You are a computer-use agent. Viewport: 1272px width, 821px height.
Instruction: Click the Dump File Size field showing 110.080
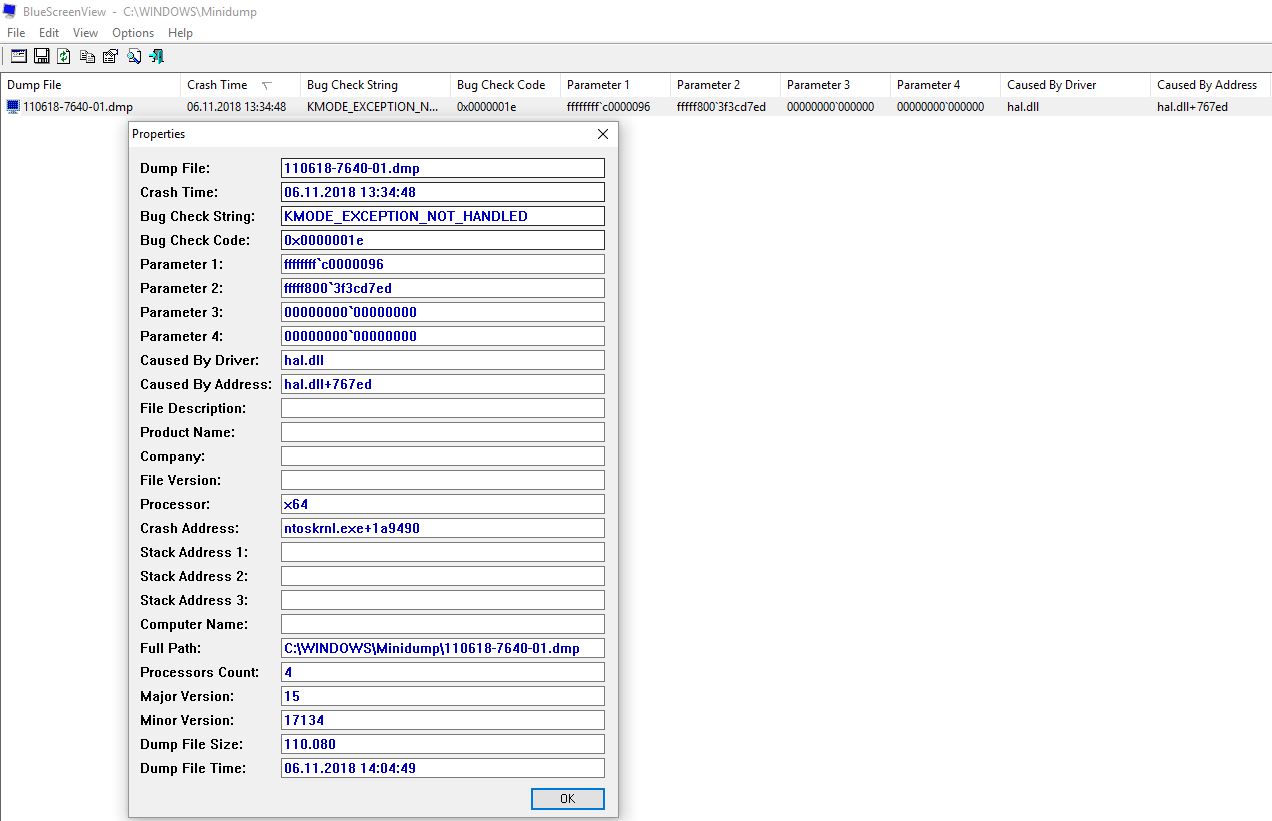click(x=443, y=744)
